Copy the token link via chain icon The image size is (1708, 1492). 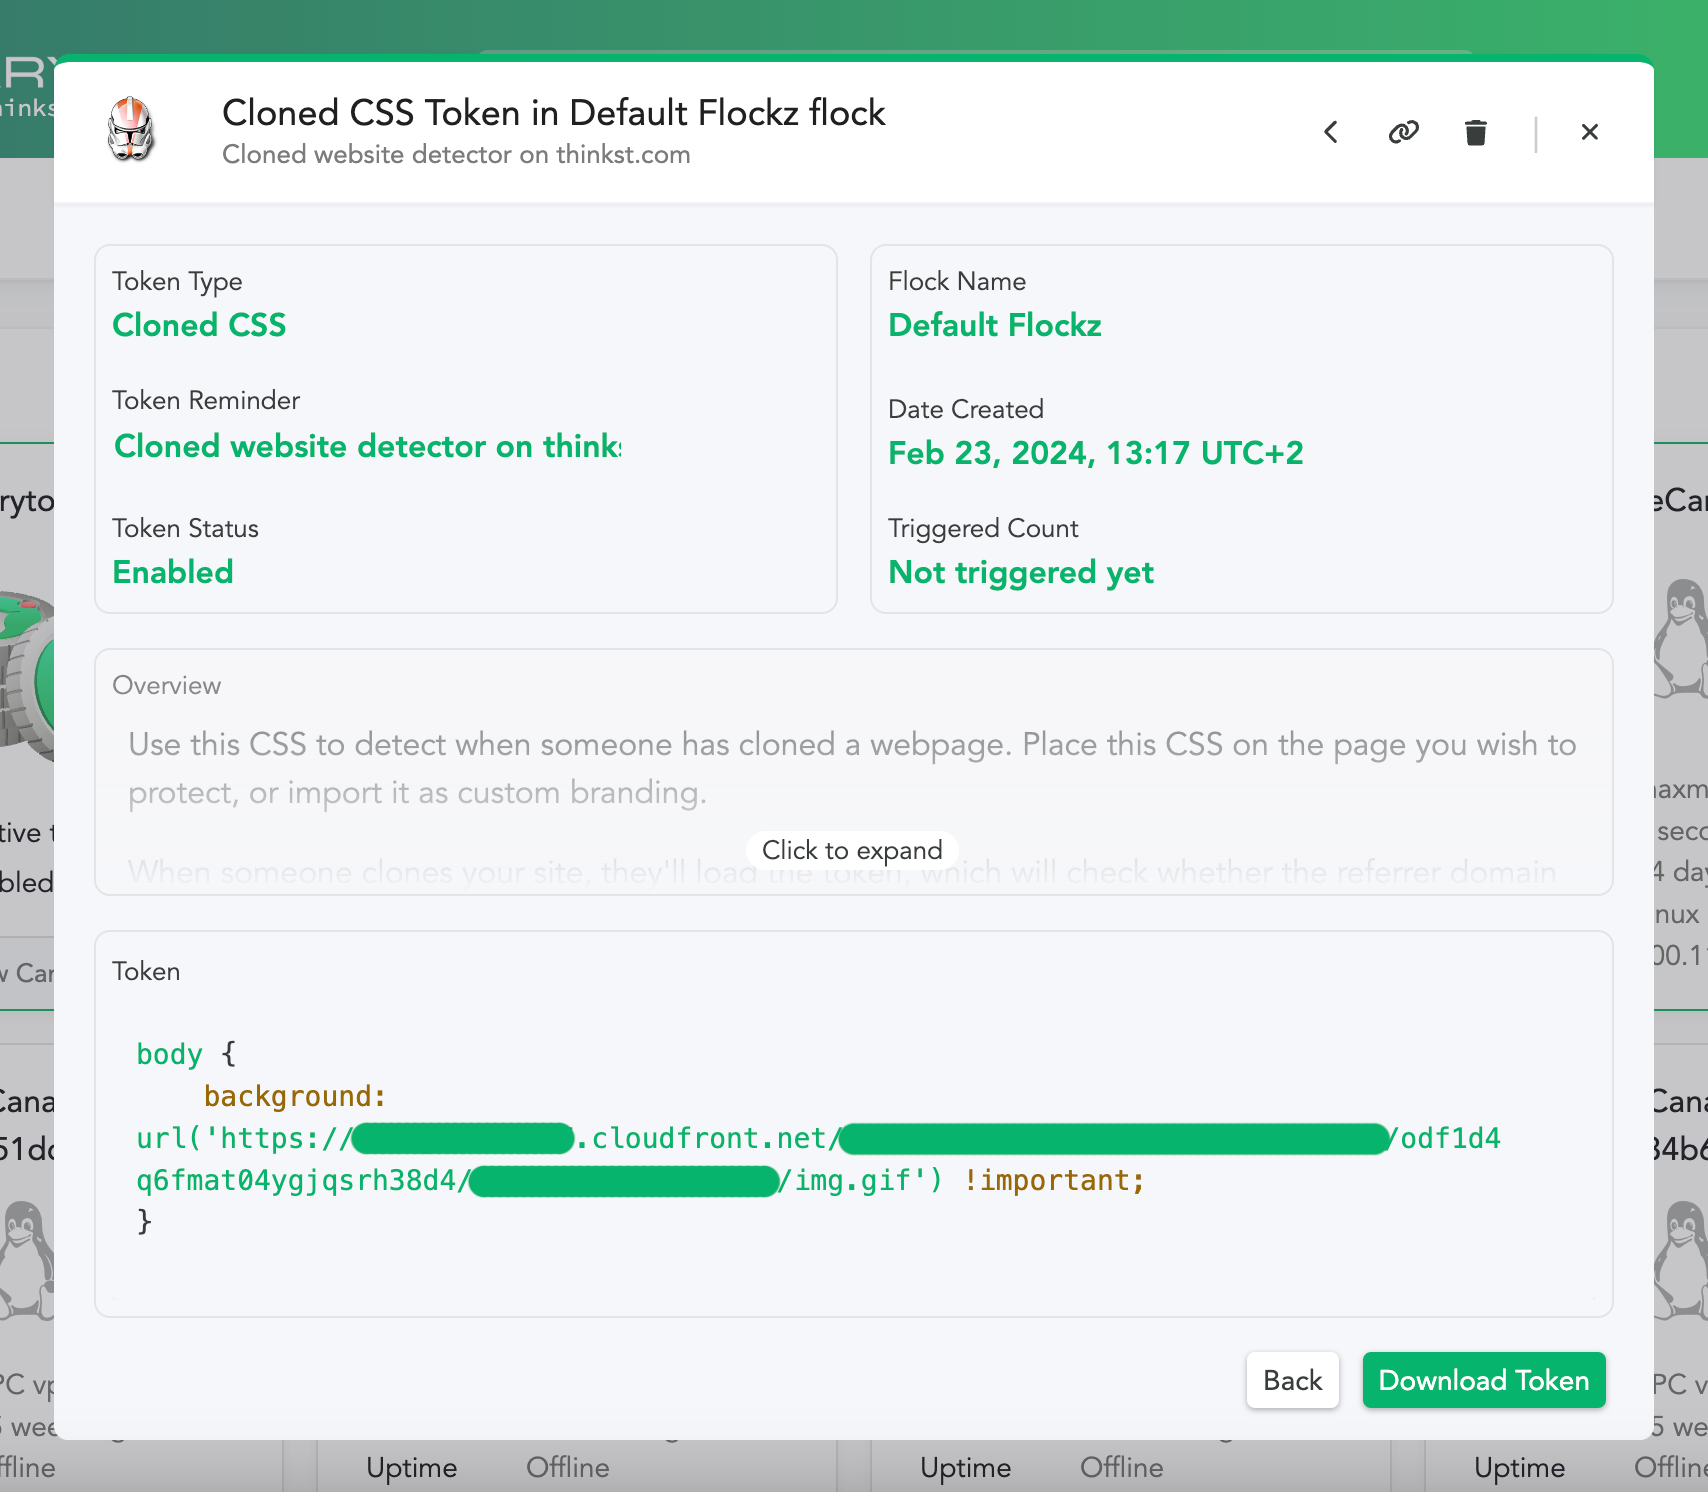(x=1403, y=132)
